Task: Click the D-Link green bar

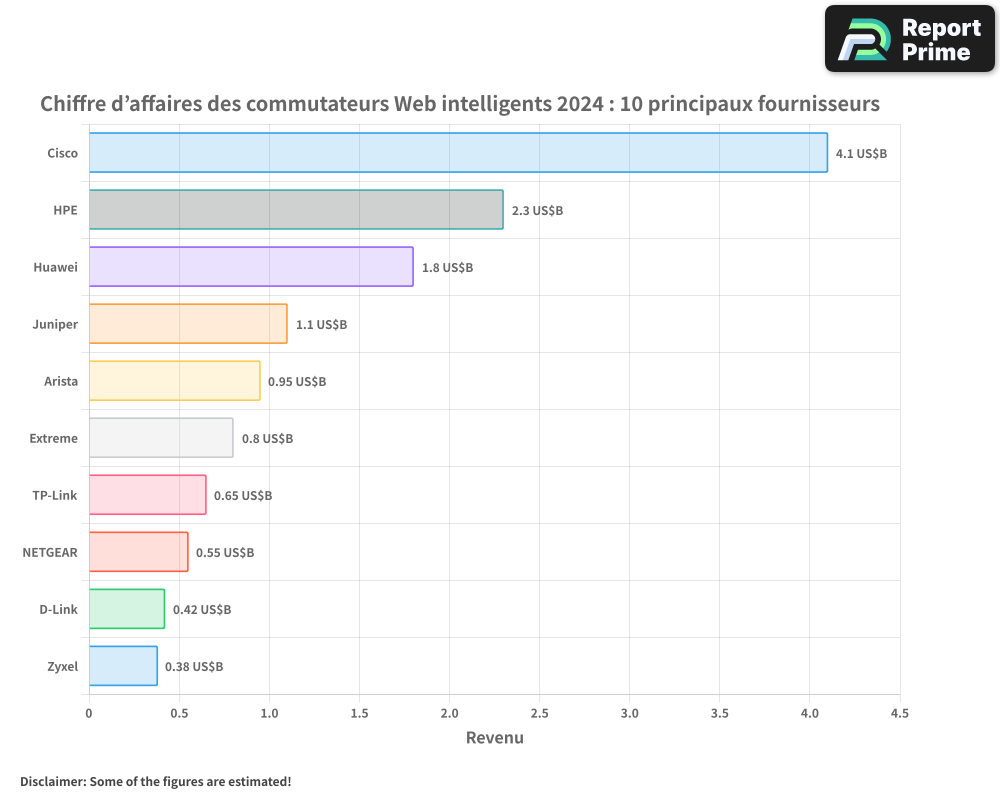Action: point(125,609)
